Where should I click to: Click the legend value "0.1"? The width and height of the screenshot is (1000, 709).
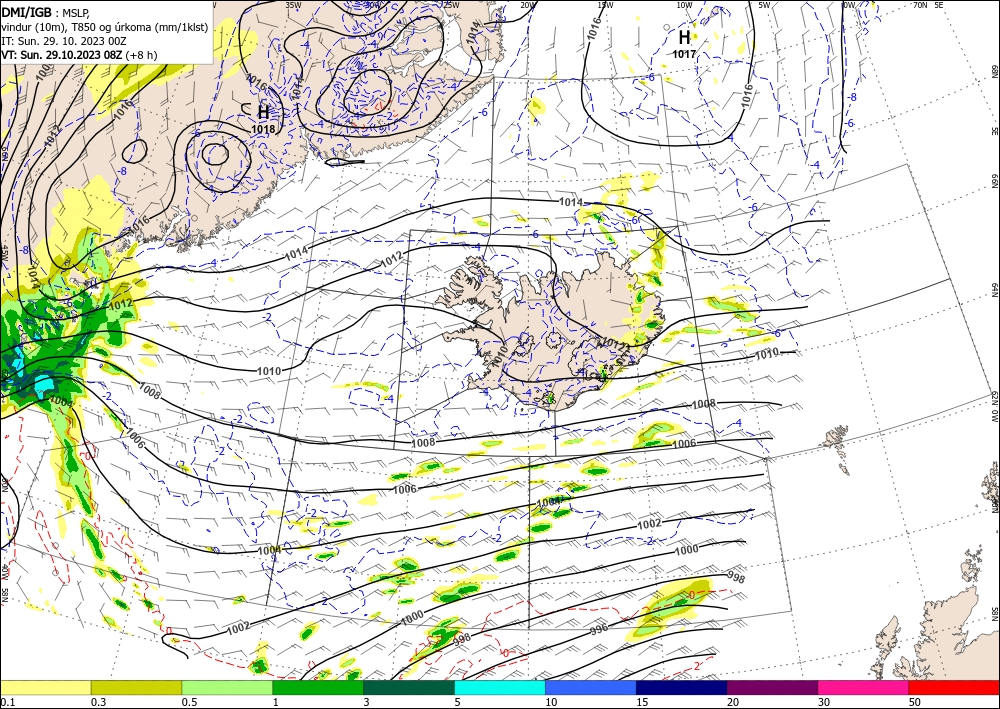[6, 702]
